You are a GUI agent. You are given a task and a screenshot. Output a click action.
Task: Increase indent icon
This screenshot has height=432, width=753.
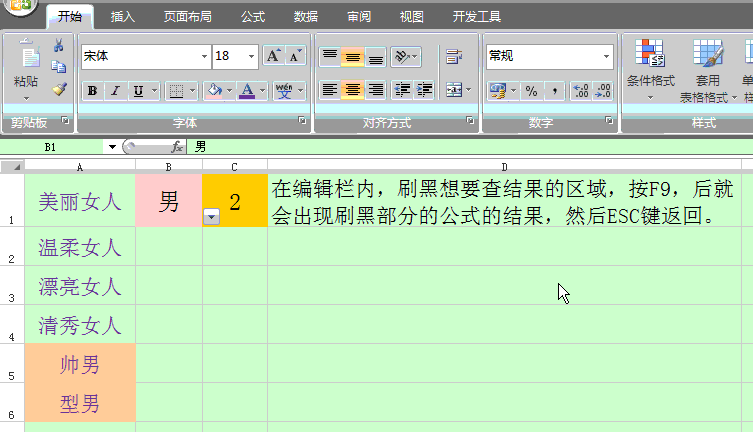(x=425, y=90)
